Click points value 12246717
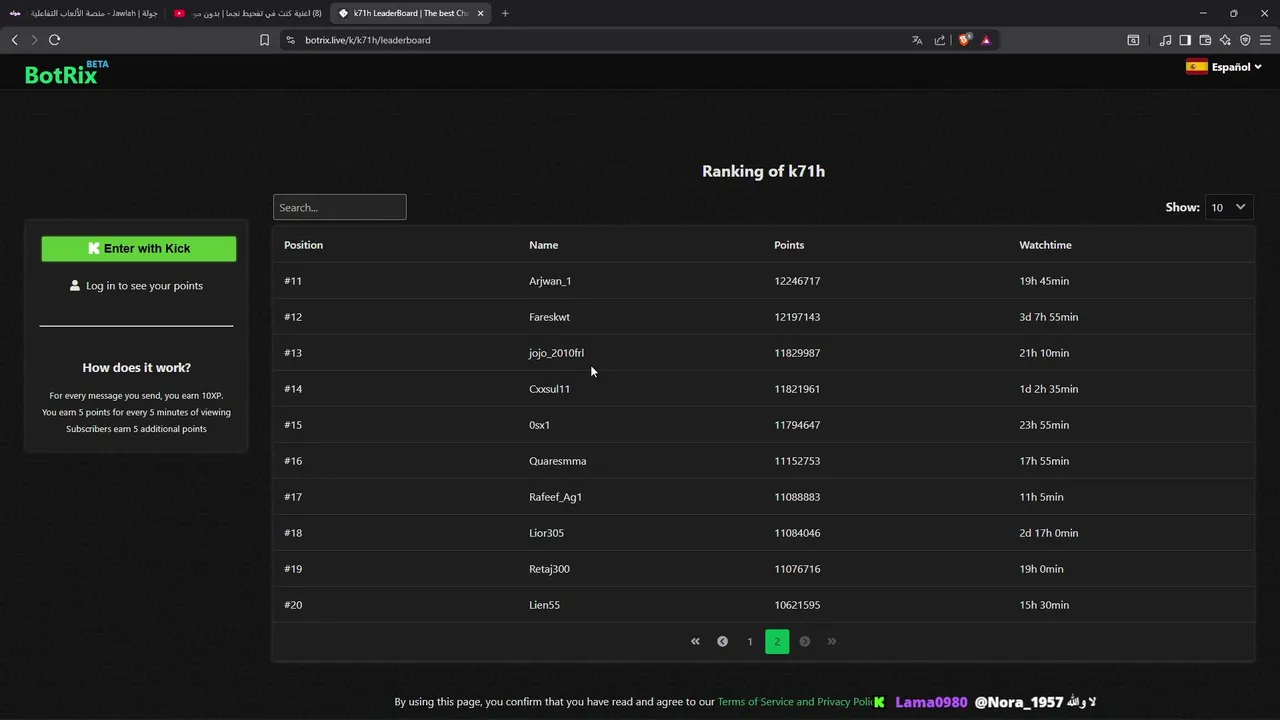This screenshot has width=1280, height=720. click(797, 281)
